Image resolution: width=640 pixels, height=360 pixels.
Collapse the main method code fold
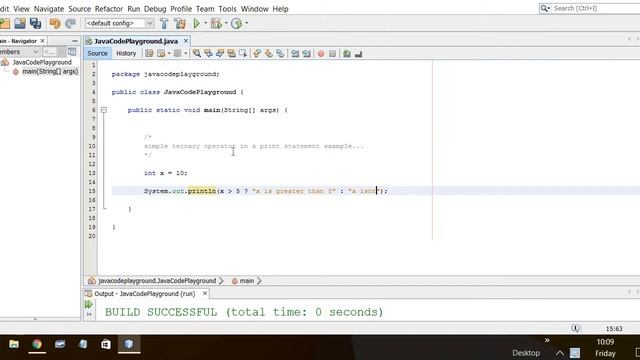pyautogui.click(x=104, y=110)
